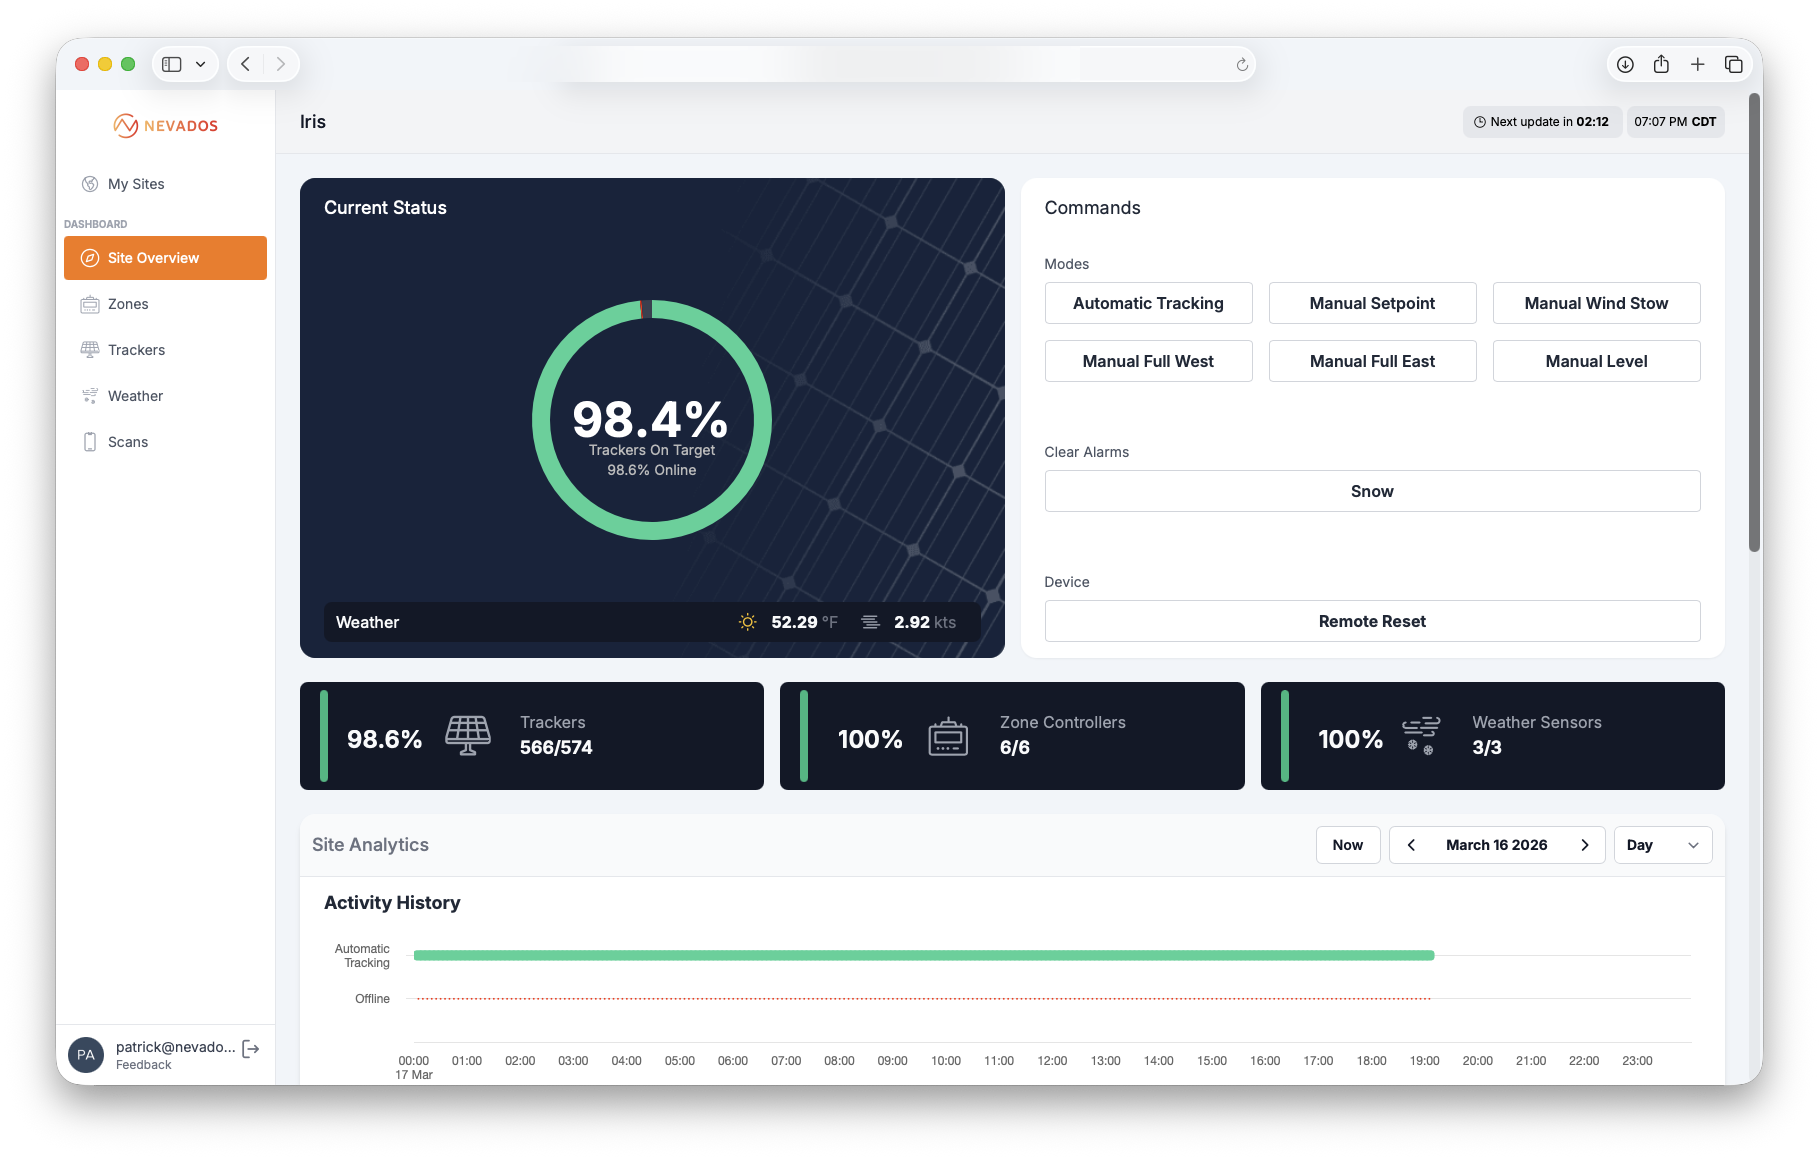Go to previous date with left chevron
This screenshot has height=1159, width=1819.
1411,844
